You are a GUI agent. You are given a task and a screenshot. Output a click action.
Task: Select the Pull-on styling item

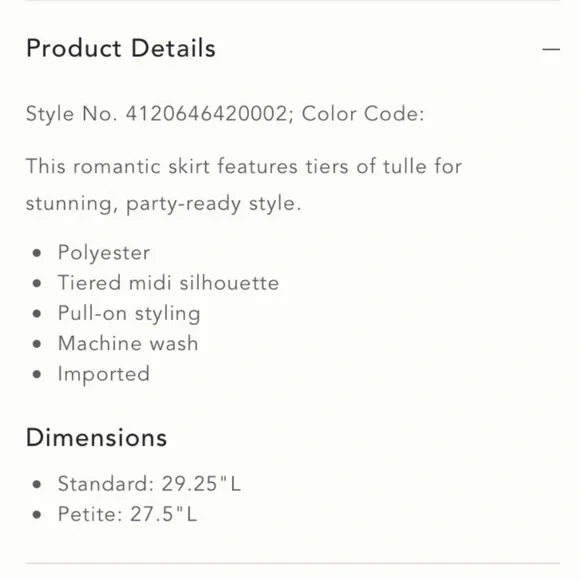129,314
